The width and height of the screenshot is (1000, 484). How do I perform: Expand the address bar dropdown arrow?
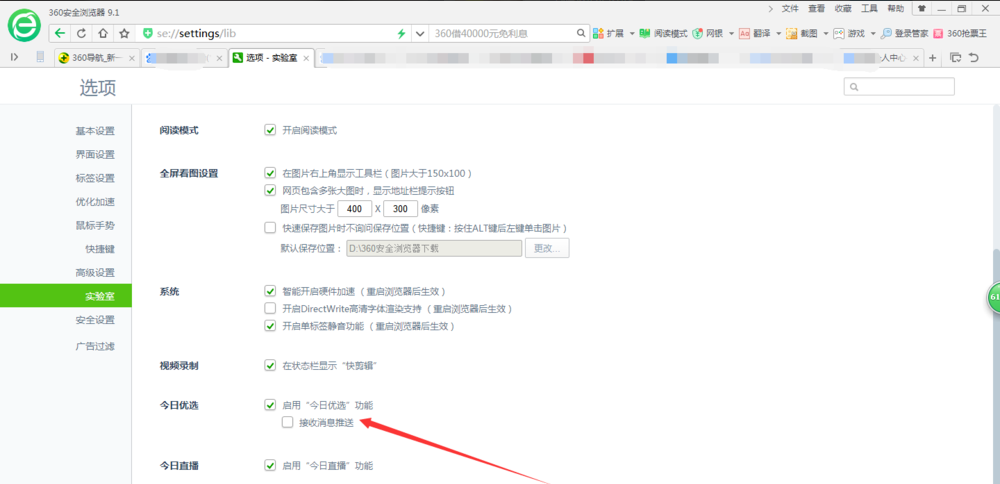[x=420, y=34]
